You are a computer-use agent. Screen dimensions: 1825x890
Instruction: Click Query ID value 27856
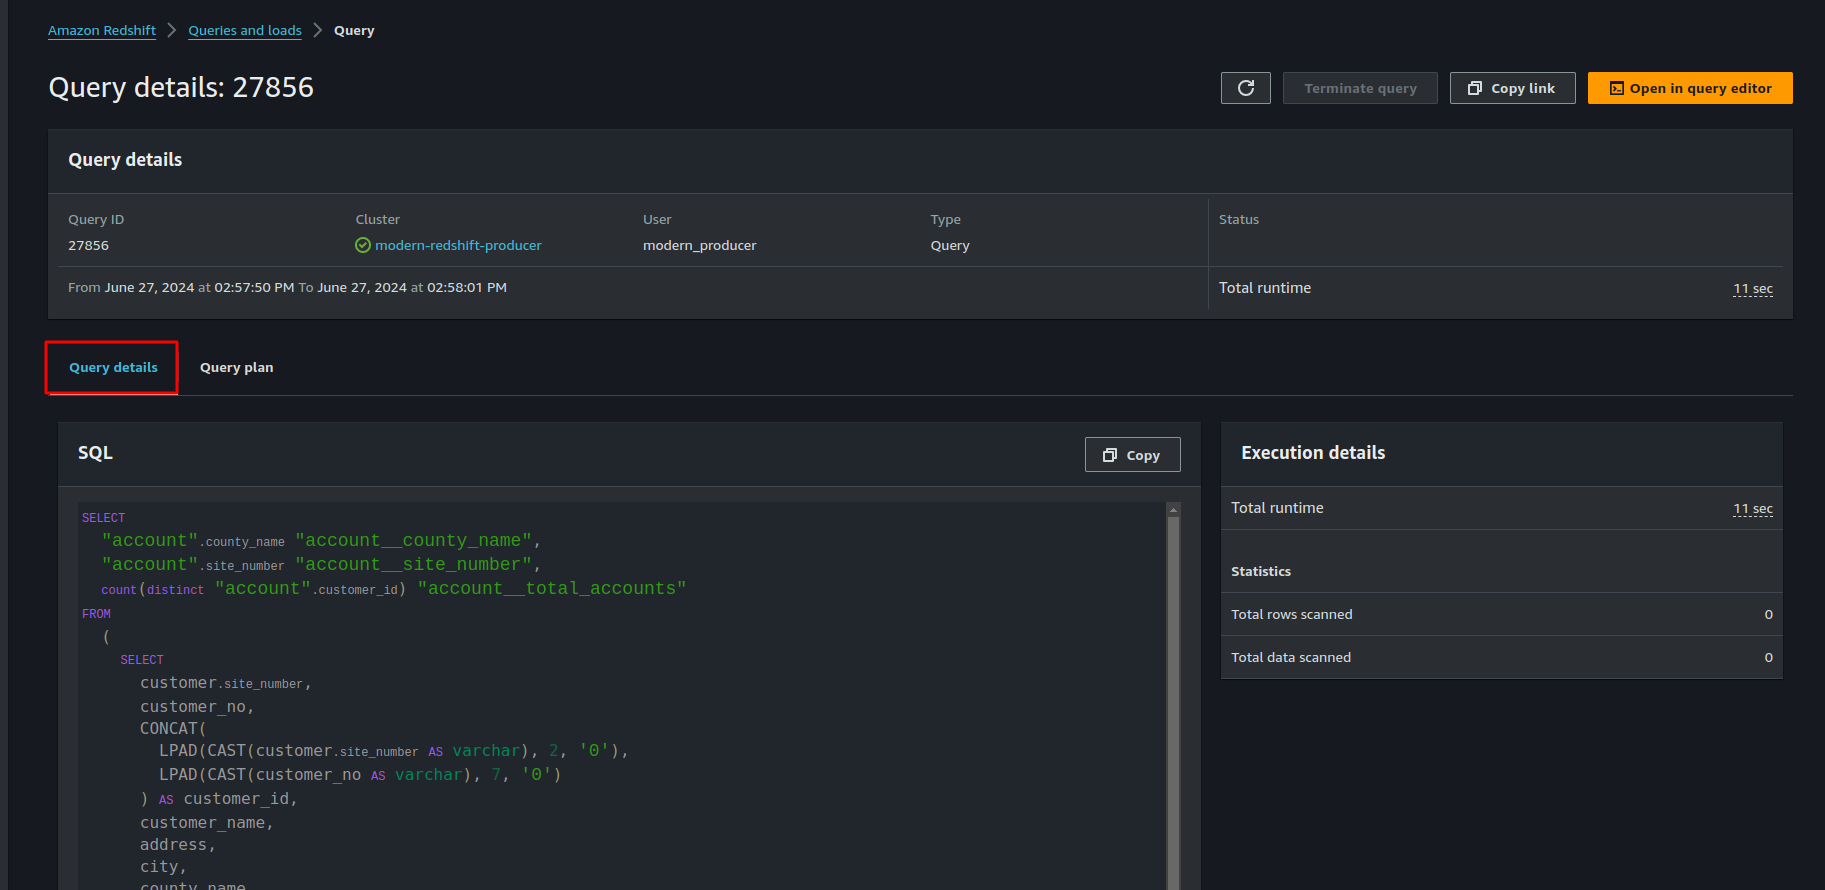[x=88, y=245]
